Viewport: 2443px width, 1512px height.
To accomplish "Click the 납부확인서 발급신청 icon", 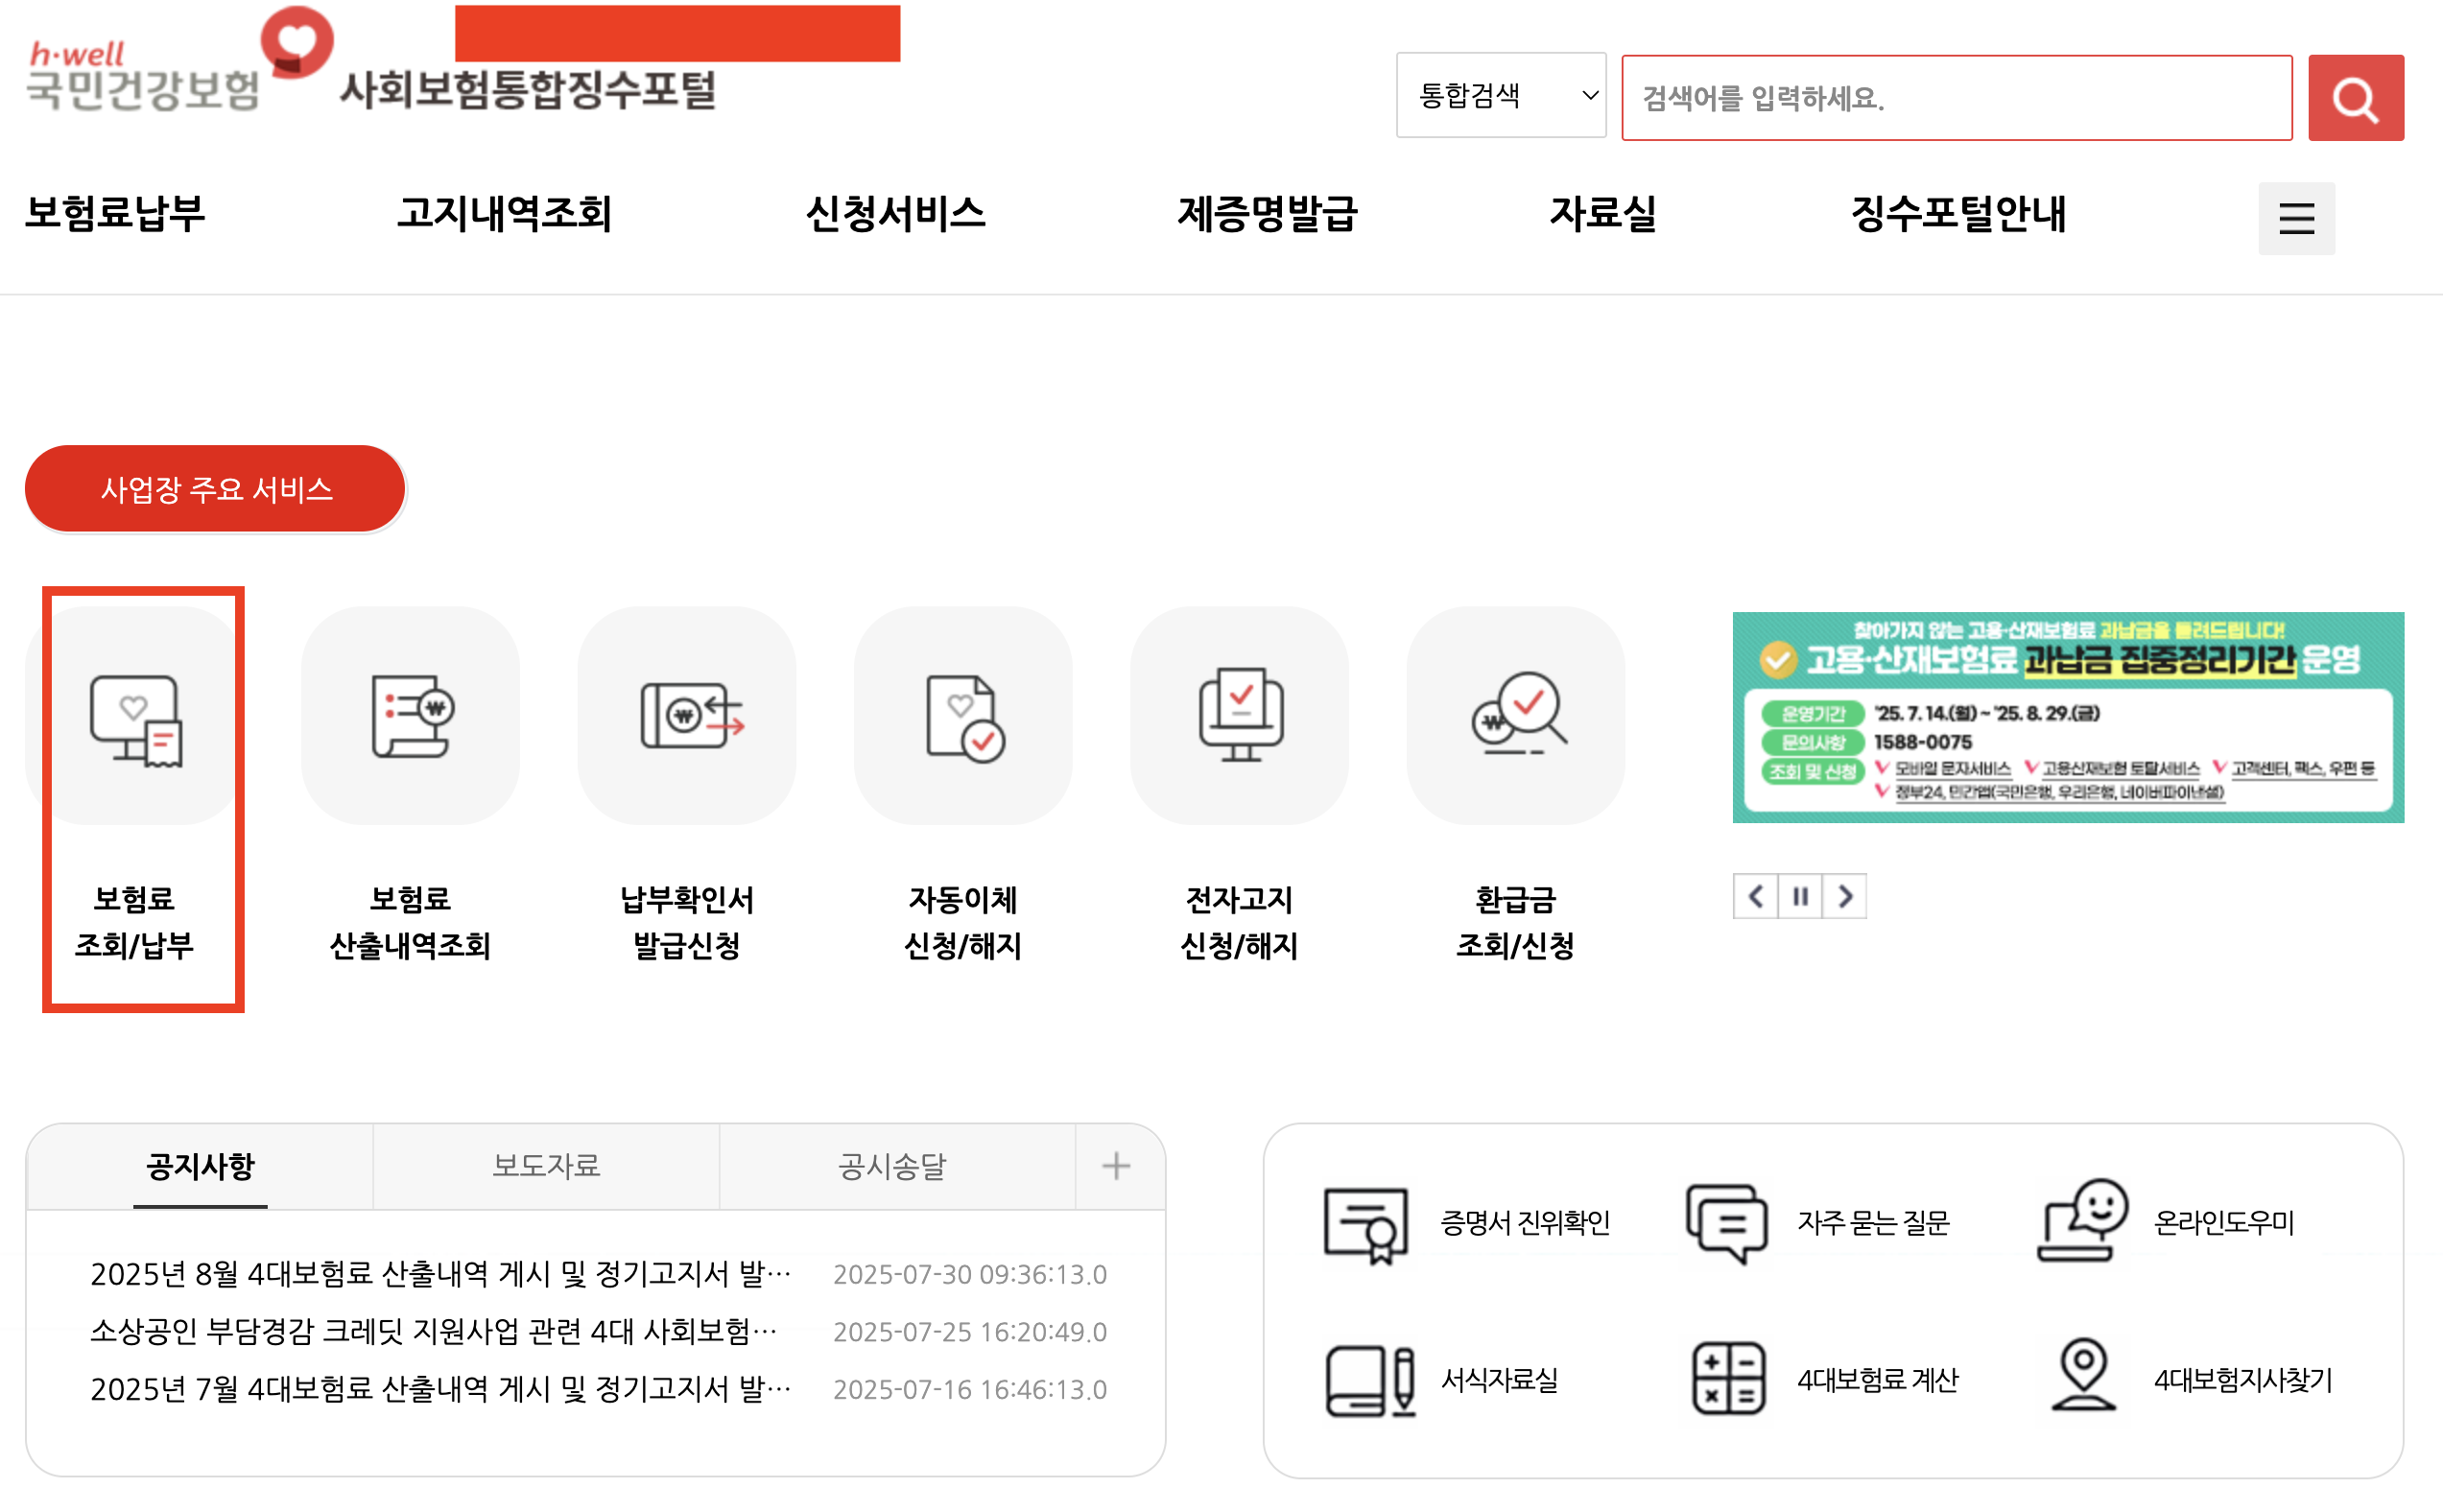I will pyautogui.click(x=687, y=718).
